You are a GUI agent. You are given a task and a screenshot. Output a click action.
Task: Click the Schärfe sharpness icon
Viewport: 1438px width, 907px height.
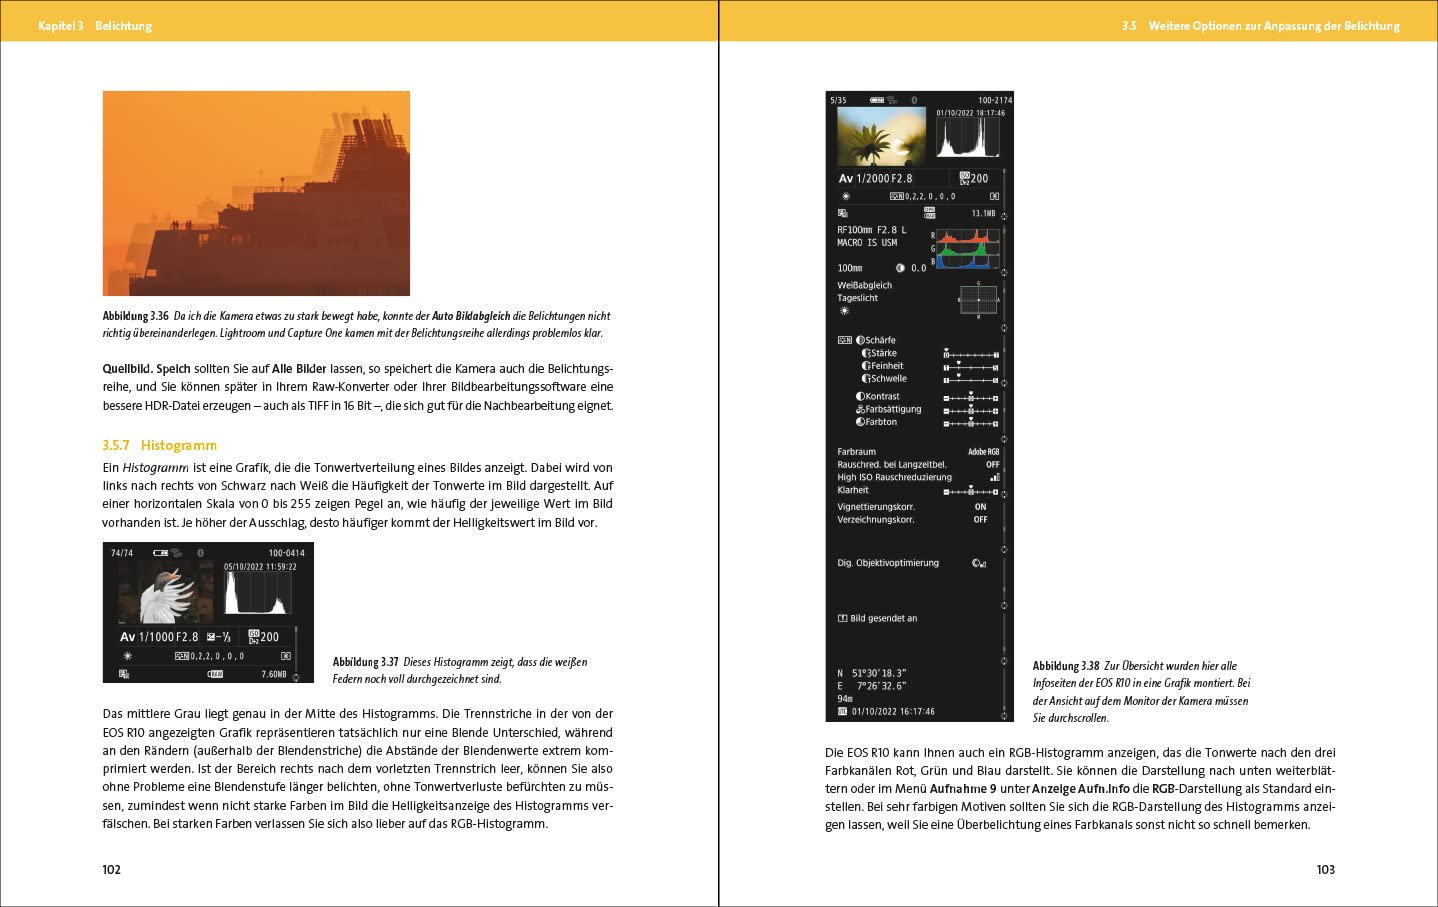pyautogui.click(x=860, y=340)
